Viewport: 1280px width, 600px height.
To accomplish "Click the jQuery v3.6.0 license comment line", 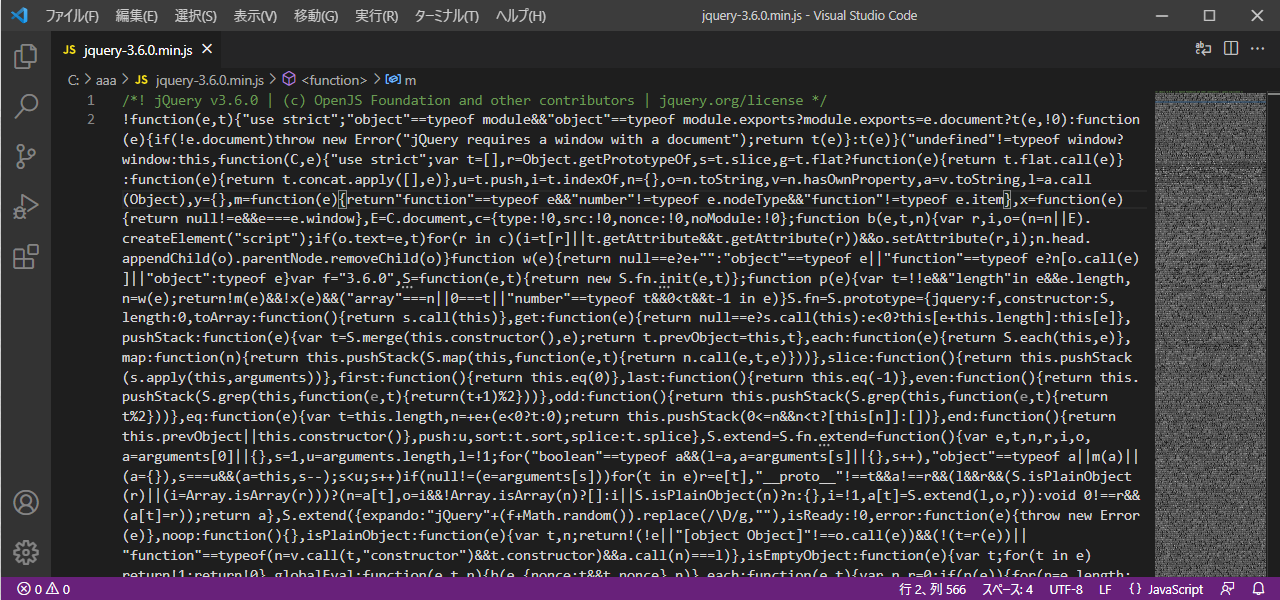I will click(474, 100).
